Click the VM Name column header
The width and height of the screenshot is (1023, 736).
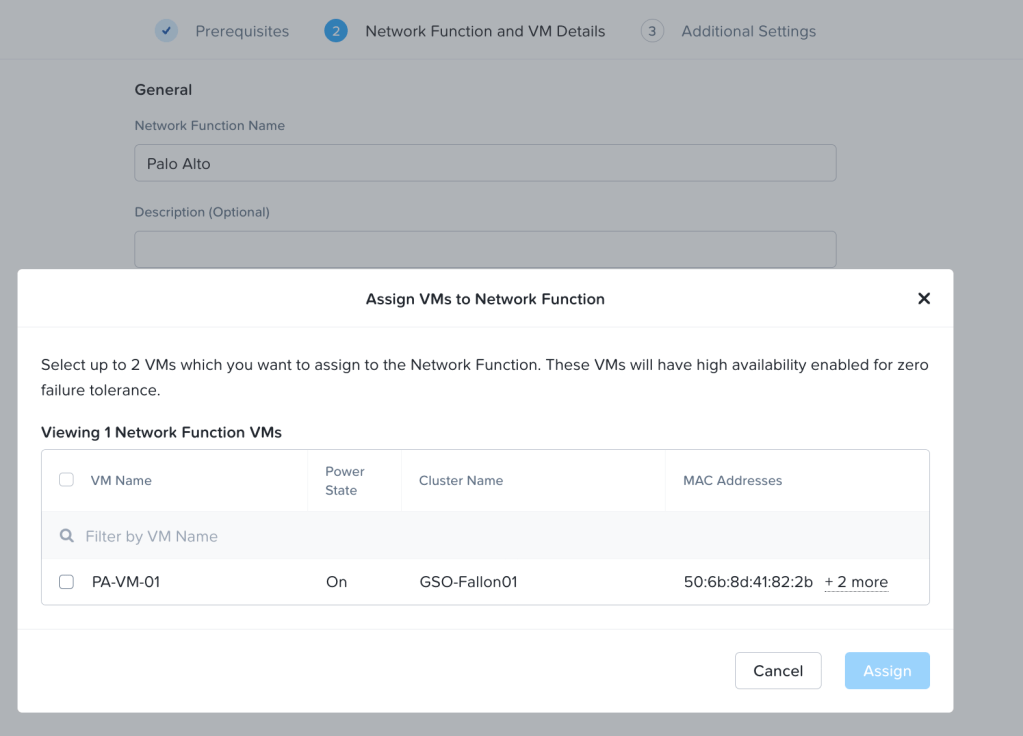pos(121,480)
